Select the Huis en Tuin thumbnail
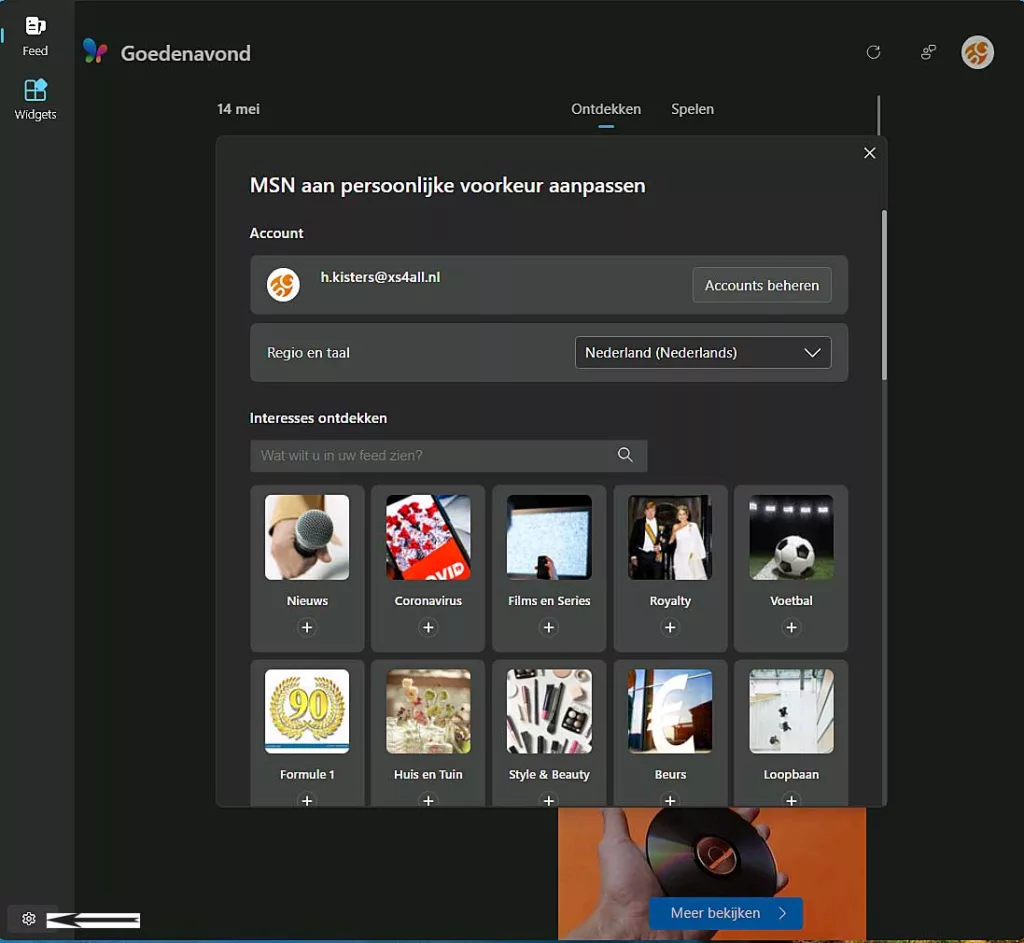 coord(428,711)
